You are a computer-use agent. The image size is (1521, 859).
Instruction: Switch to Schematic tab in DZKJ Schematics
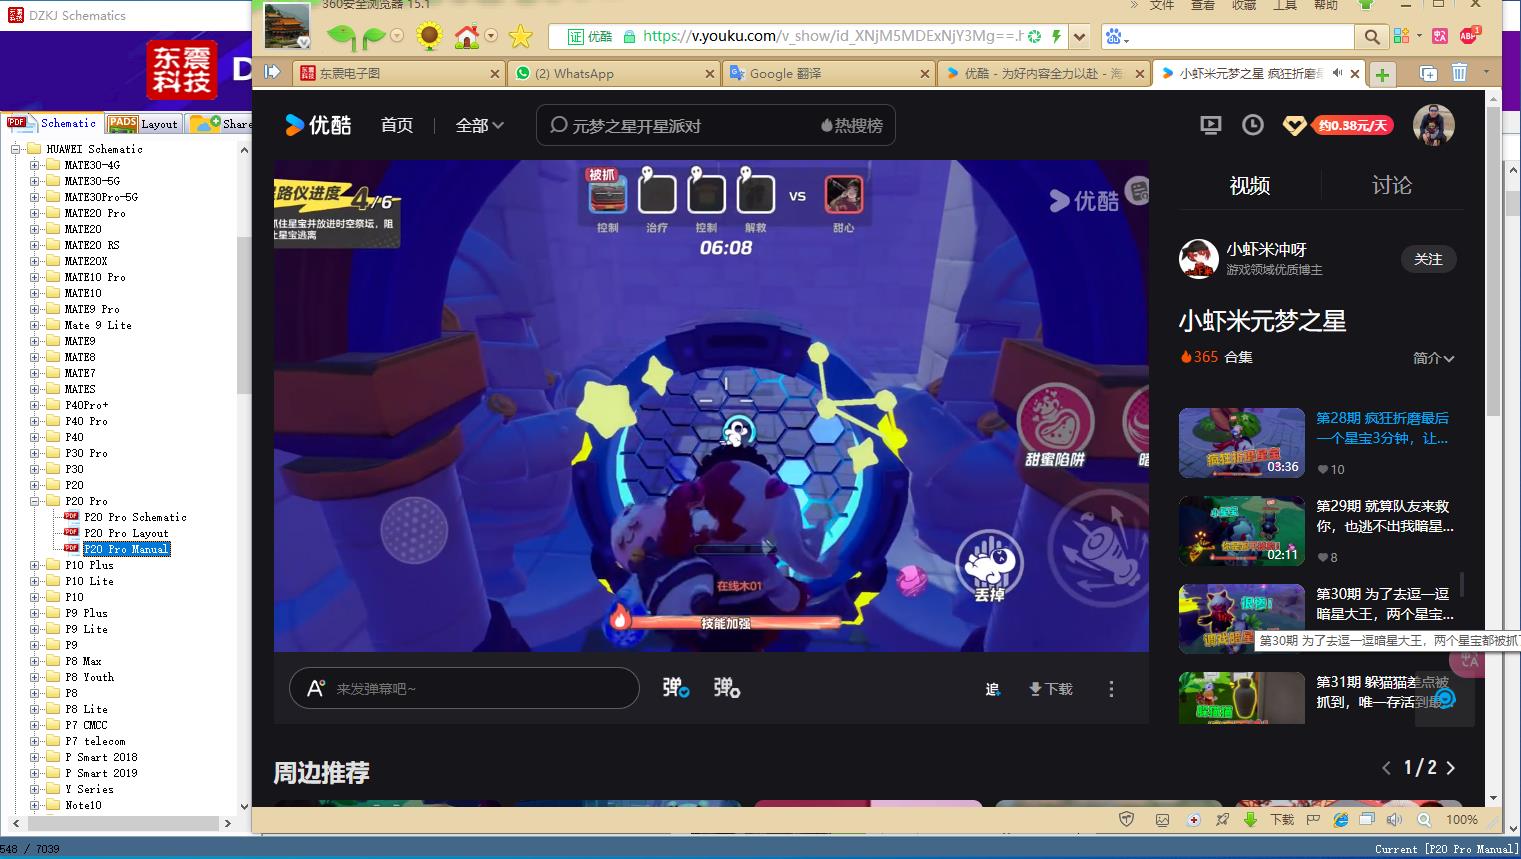[53, 123]
